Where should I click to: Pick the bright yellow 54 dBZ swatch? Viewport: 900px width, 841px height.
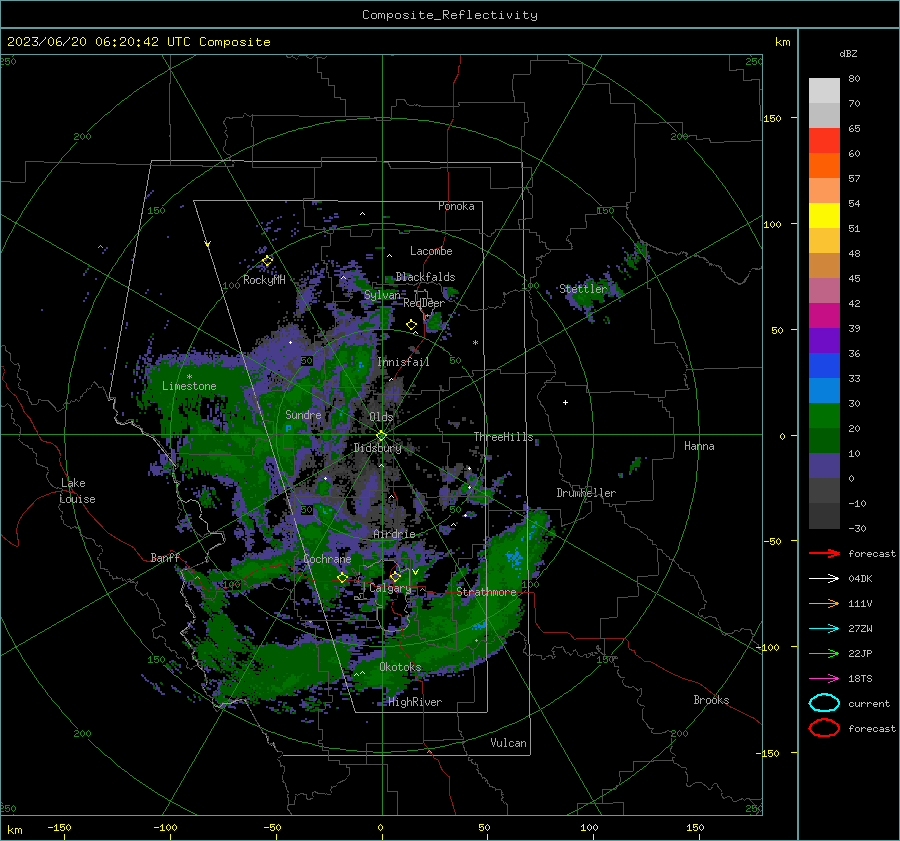tap(824, 216)
